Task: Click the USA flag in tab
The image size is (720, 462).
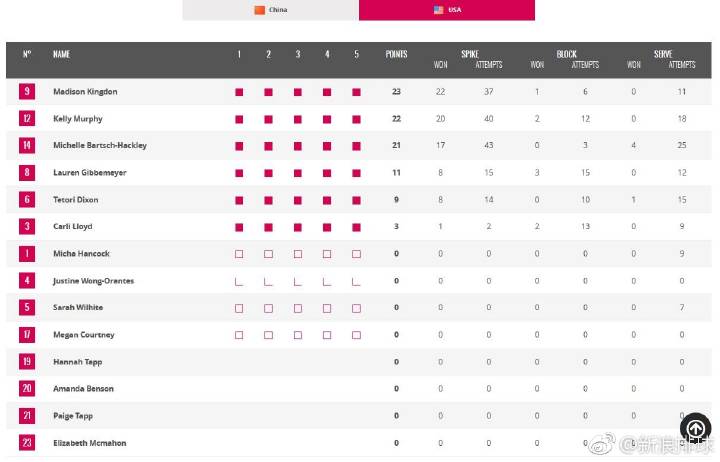Action: point(438,10)
